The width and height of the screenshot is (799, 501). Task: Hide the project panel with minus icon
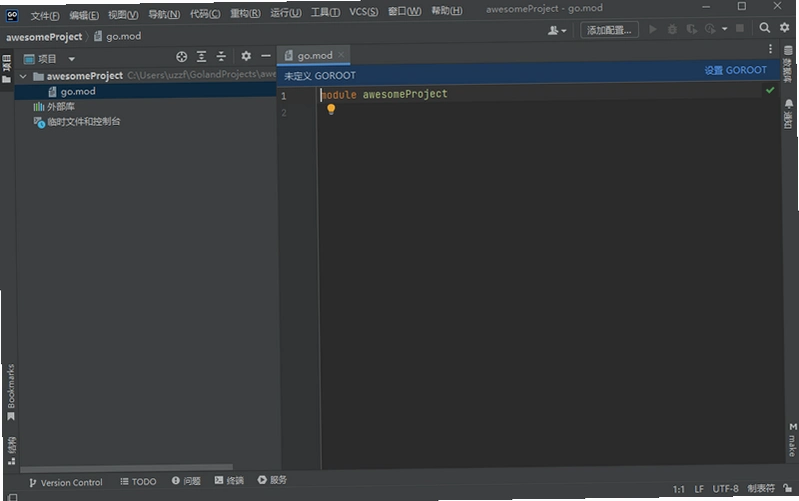pos(265,56)
